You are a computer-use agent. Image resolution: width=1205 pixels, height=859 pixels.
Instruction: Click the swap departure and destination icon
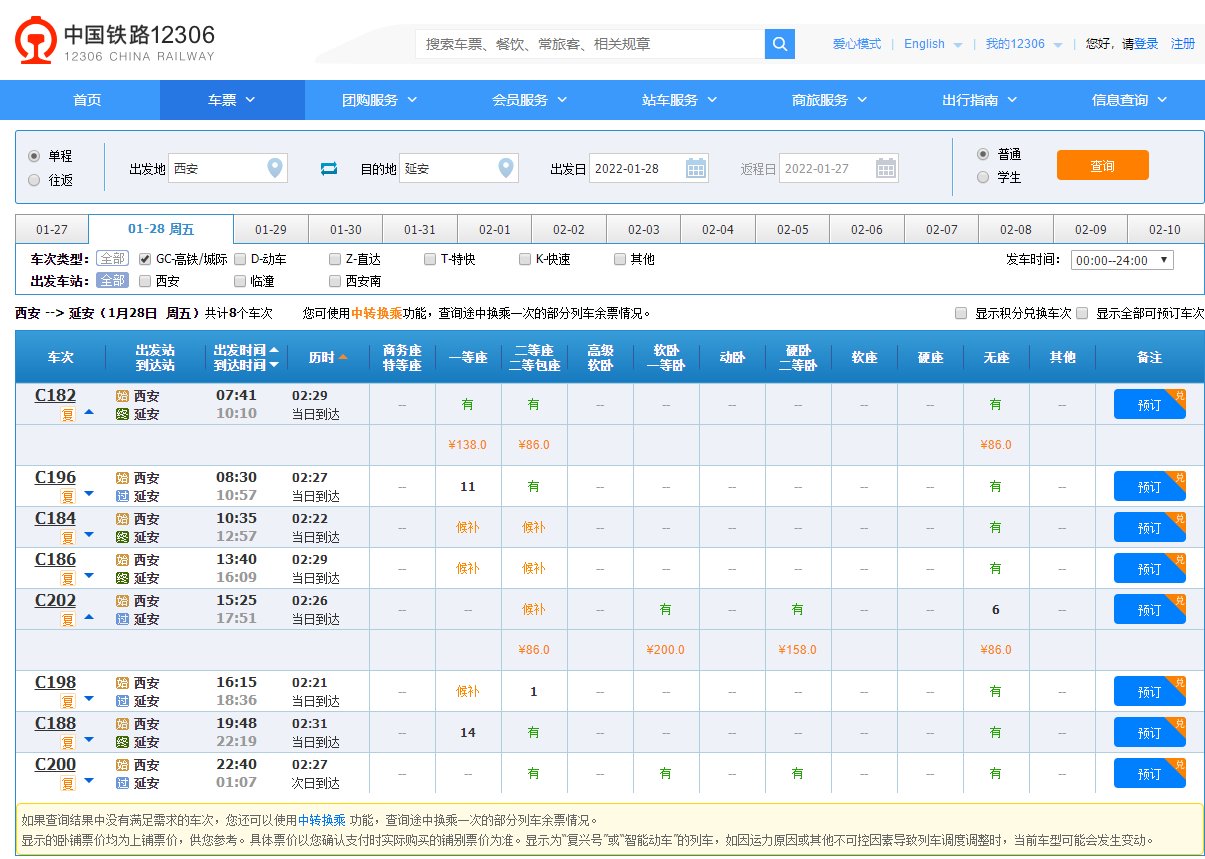[x=329, y=169]
